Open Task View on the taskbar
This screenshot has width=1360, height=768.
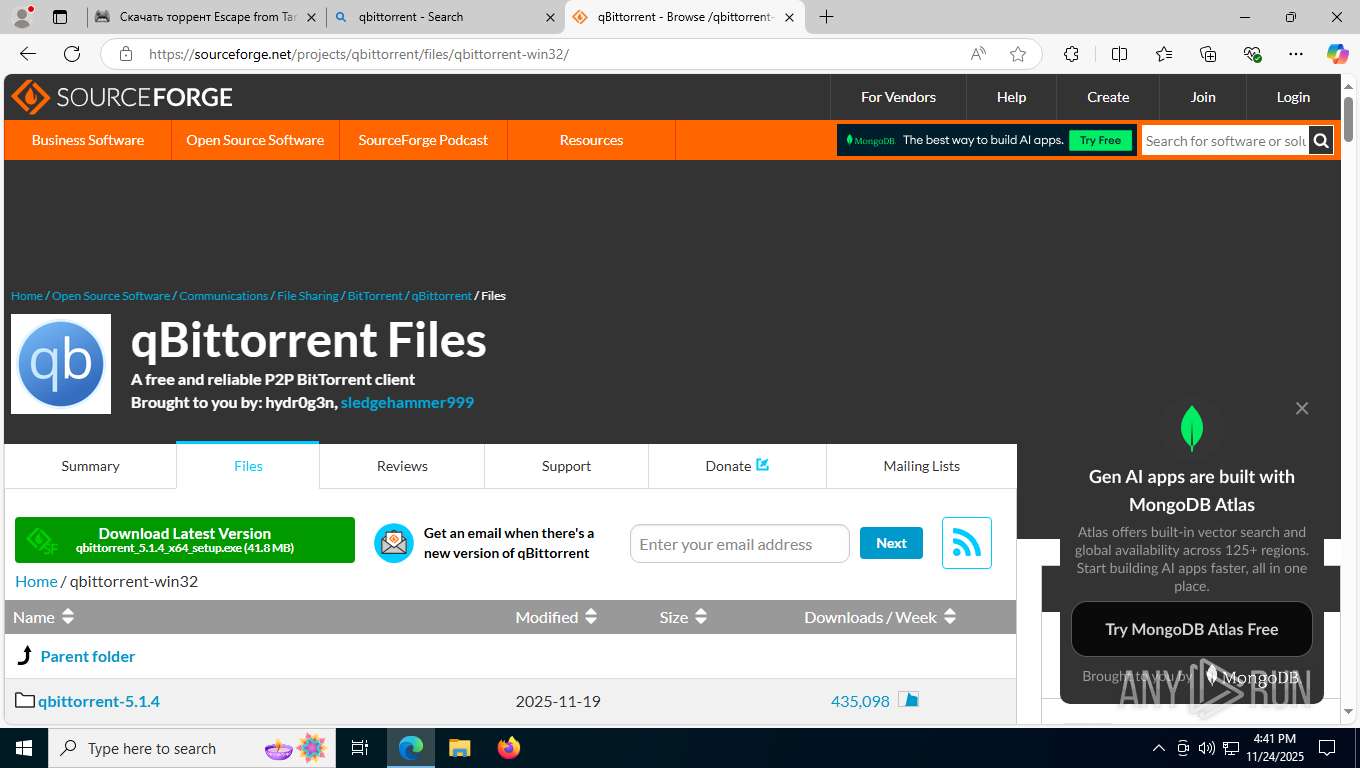pyautogui.click(x=360, y=748)
